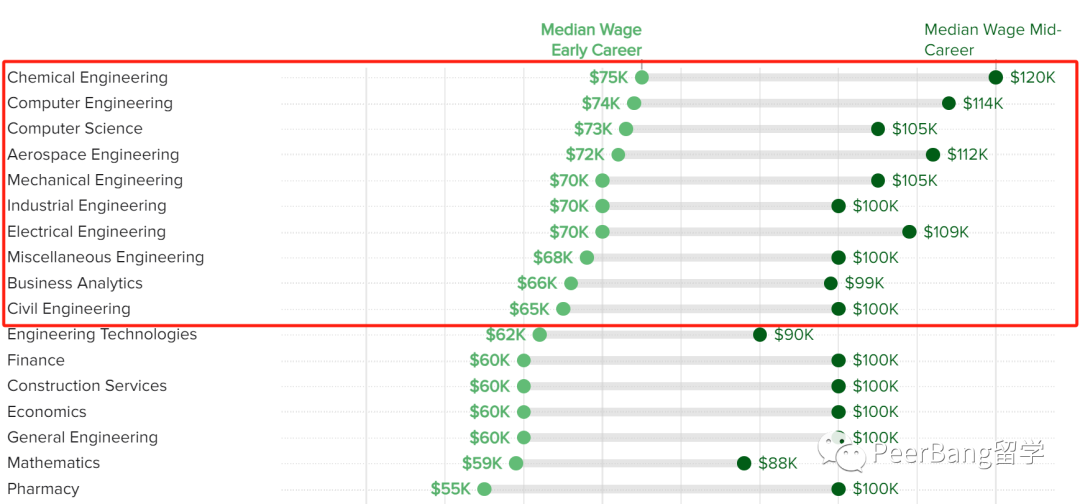The width and height of the screenshot is (1080, 504).
Task: Click the Median Wage Early Career header
Action: click(591, 39)
